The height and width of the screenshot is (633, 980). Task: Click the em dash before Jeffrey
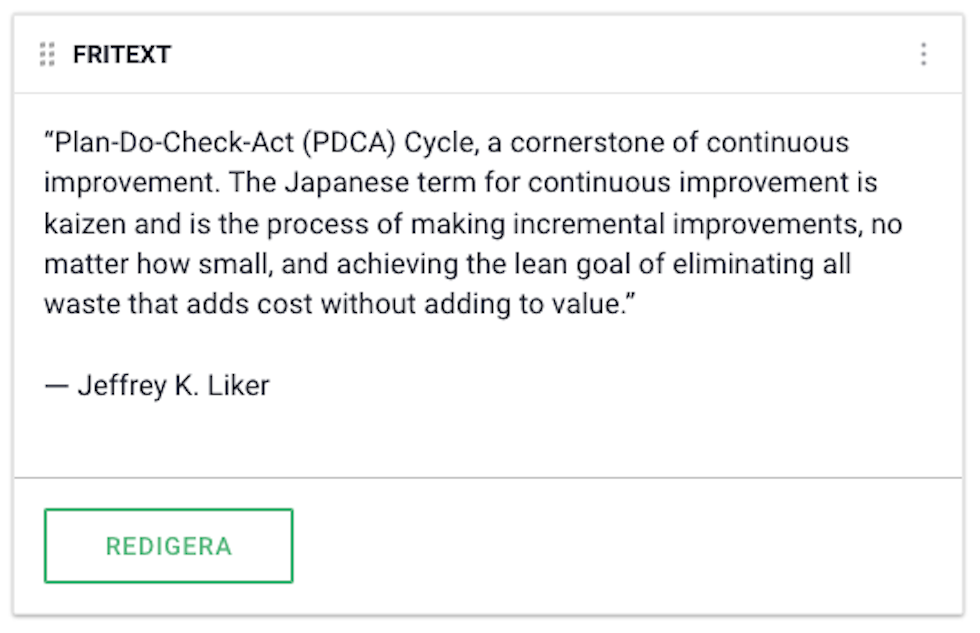[x=56, y=386]
